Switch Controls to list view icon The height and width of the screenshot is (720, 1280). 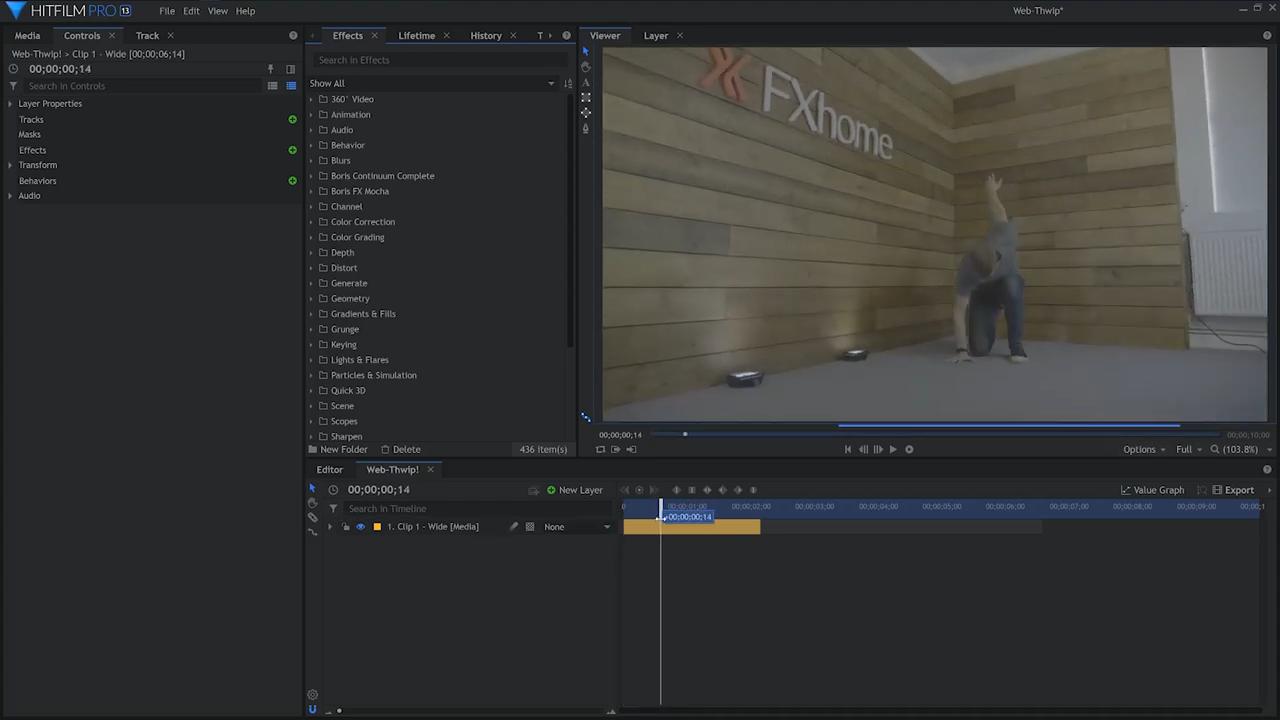click(272, 86)
